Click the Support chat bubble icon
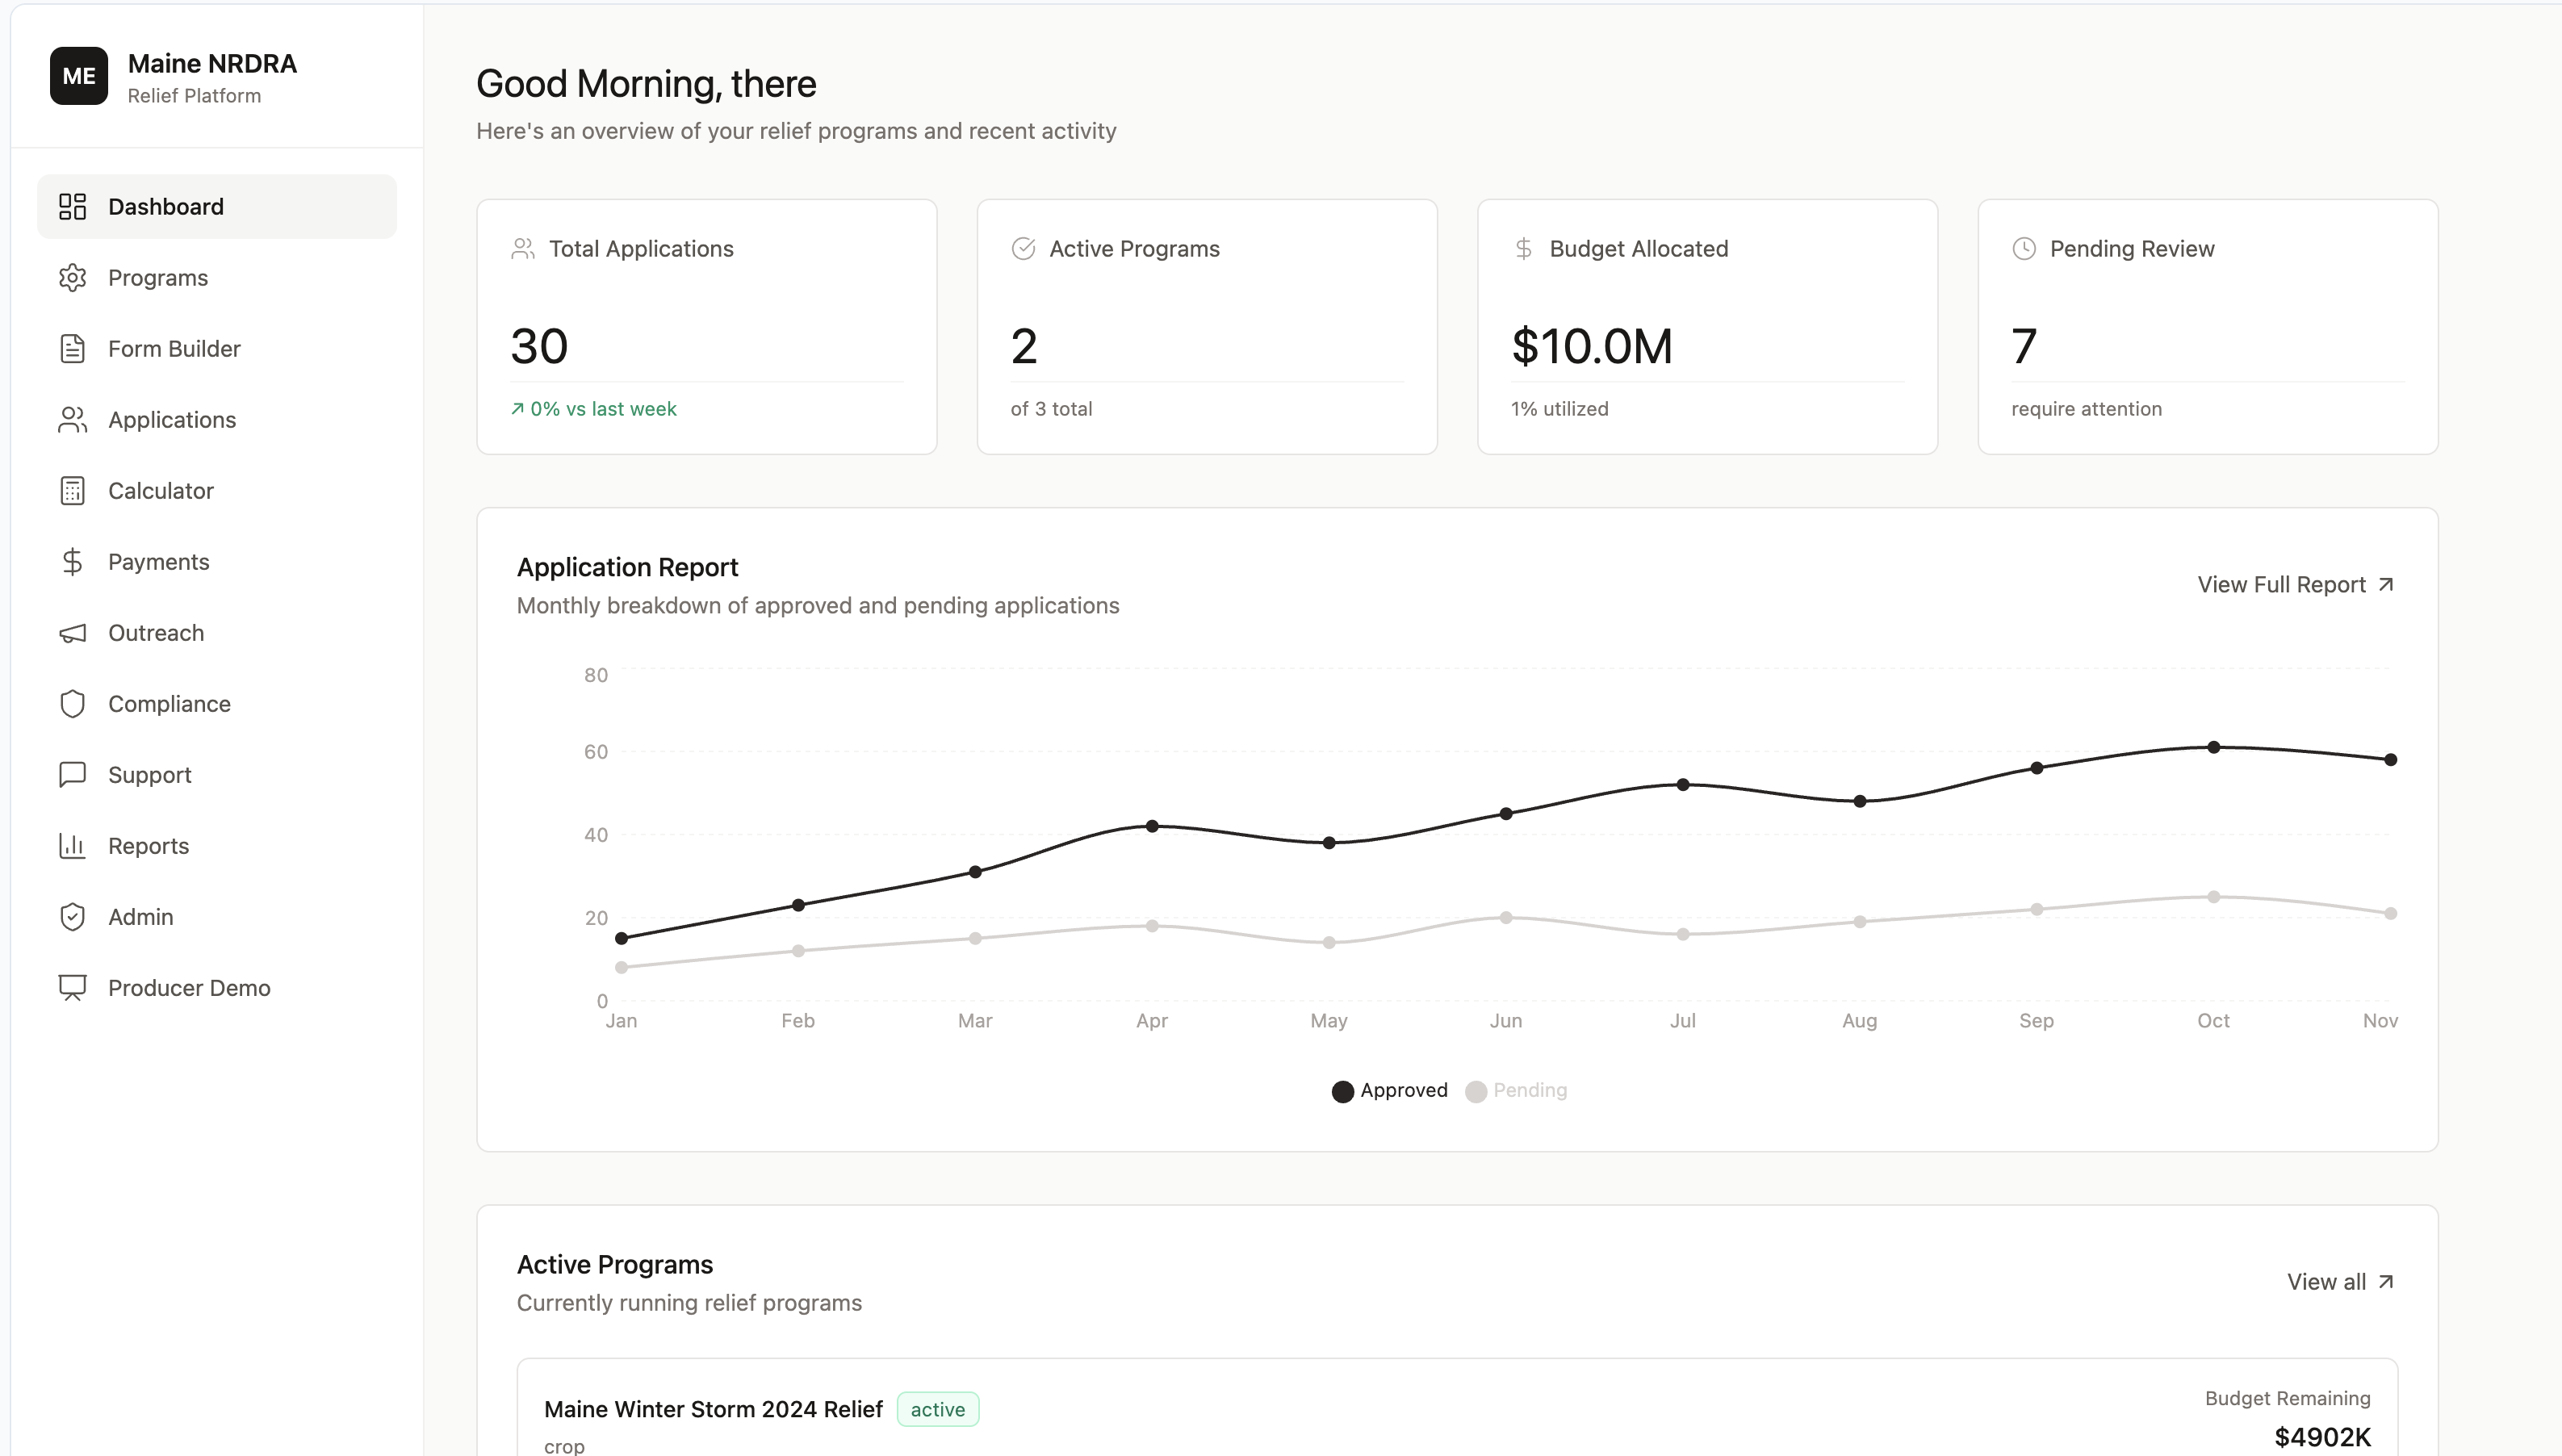The width and height of the screenshot is (2562, 1456). point(72,775)
